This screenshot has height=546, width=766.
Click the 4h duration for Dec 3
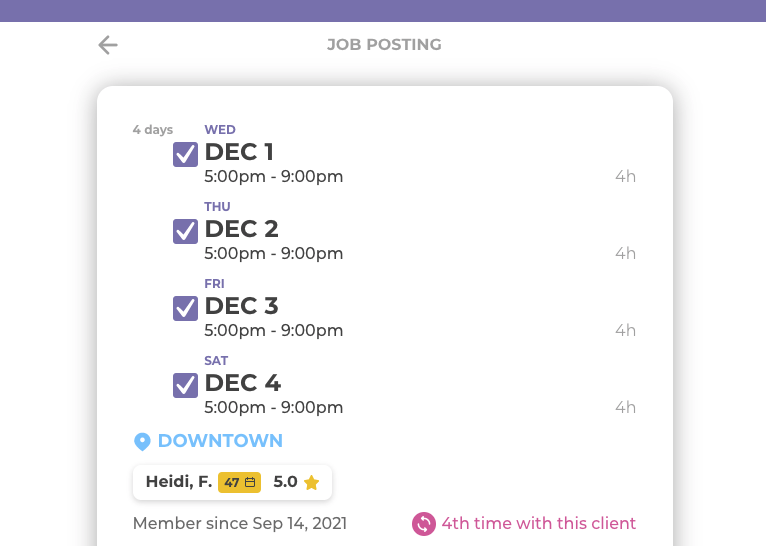click(x=625, y=330)
